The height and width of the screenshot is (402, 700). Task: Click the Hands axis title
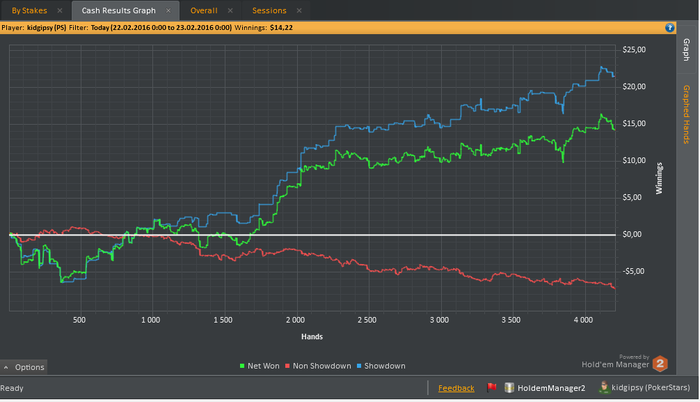(312, 337)
